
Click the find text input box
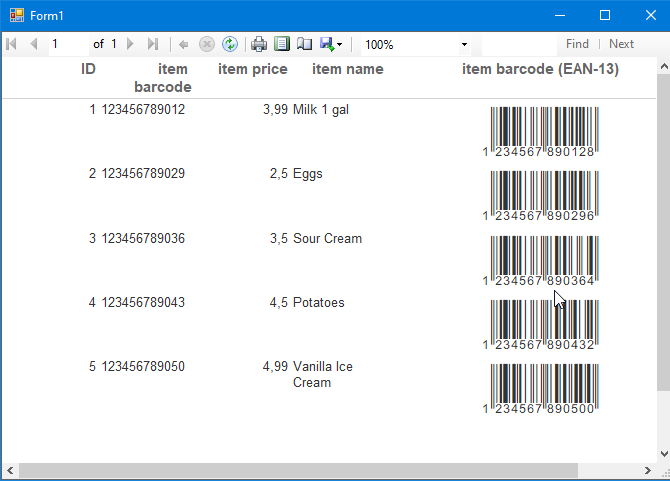(x=519, y=44)
